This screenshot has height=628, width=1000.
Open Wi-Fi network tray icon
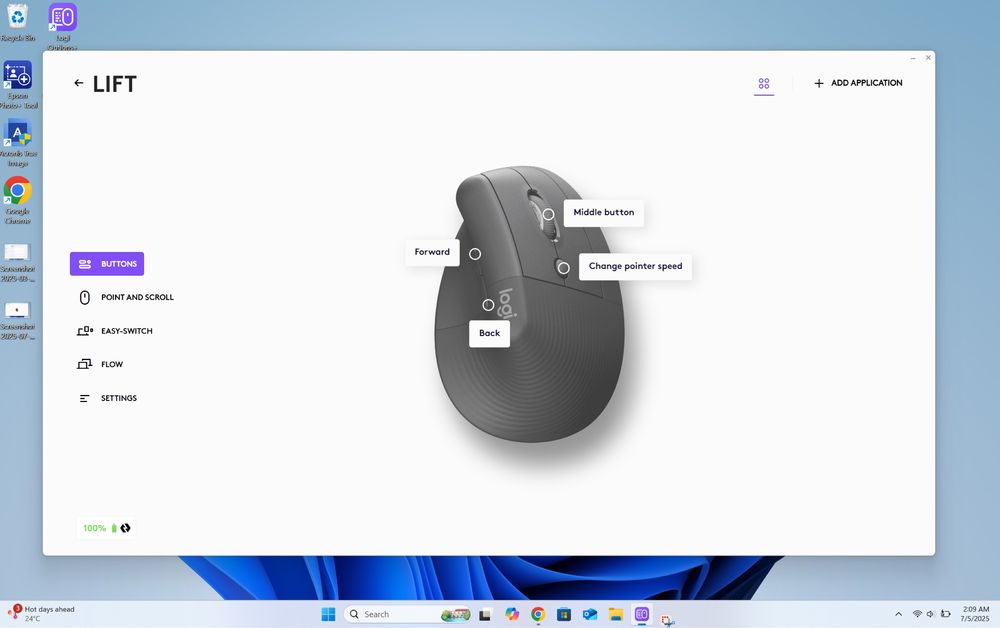pyautogui.click(x=917, y=614)
